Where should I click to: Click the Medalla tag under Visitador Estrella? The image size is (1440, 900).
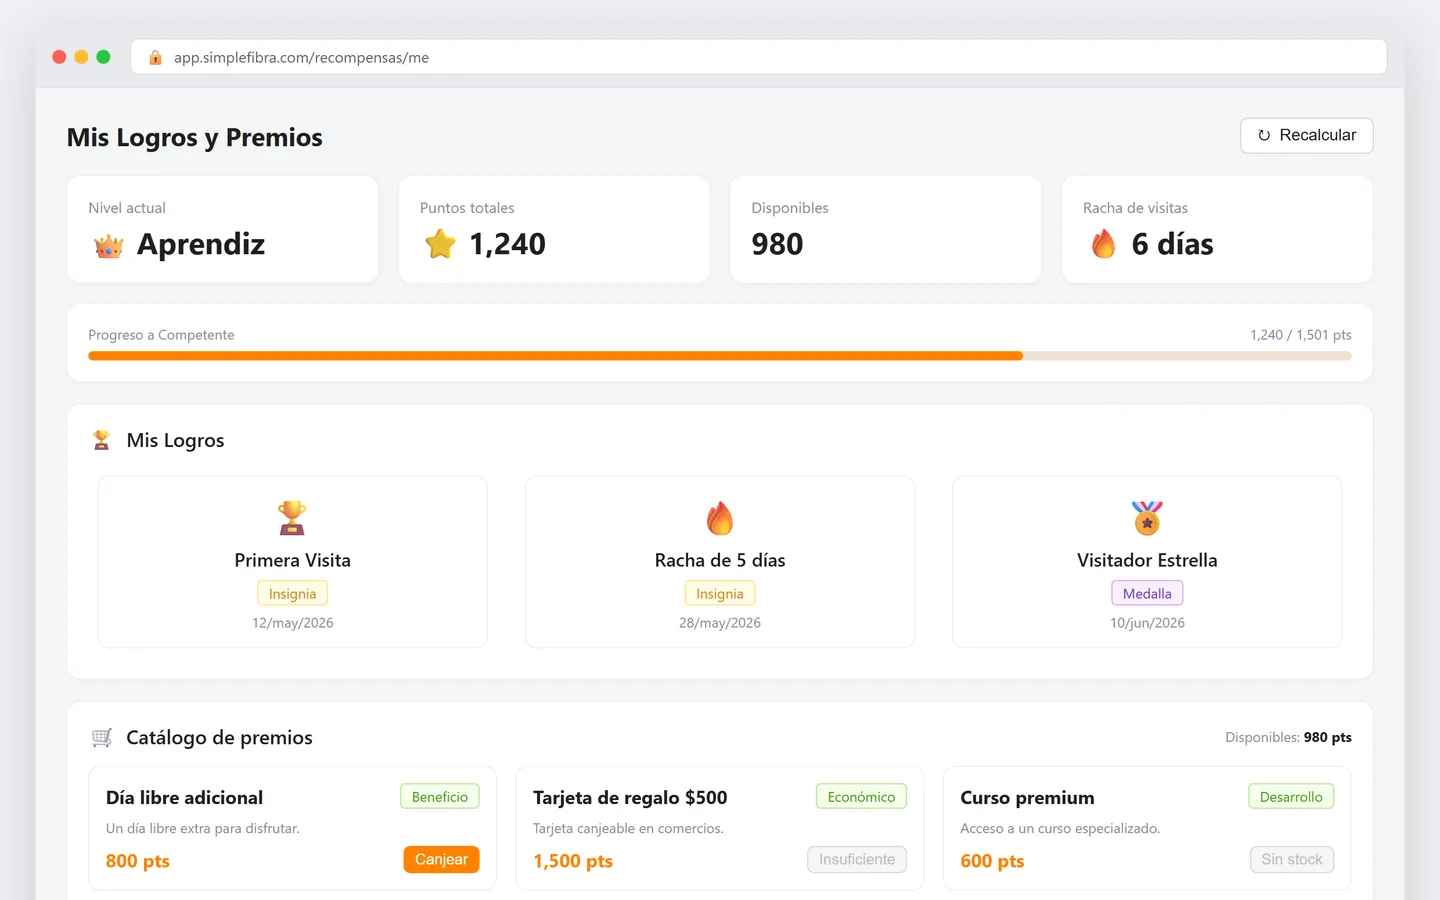(x=1147, y=593)
